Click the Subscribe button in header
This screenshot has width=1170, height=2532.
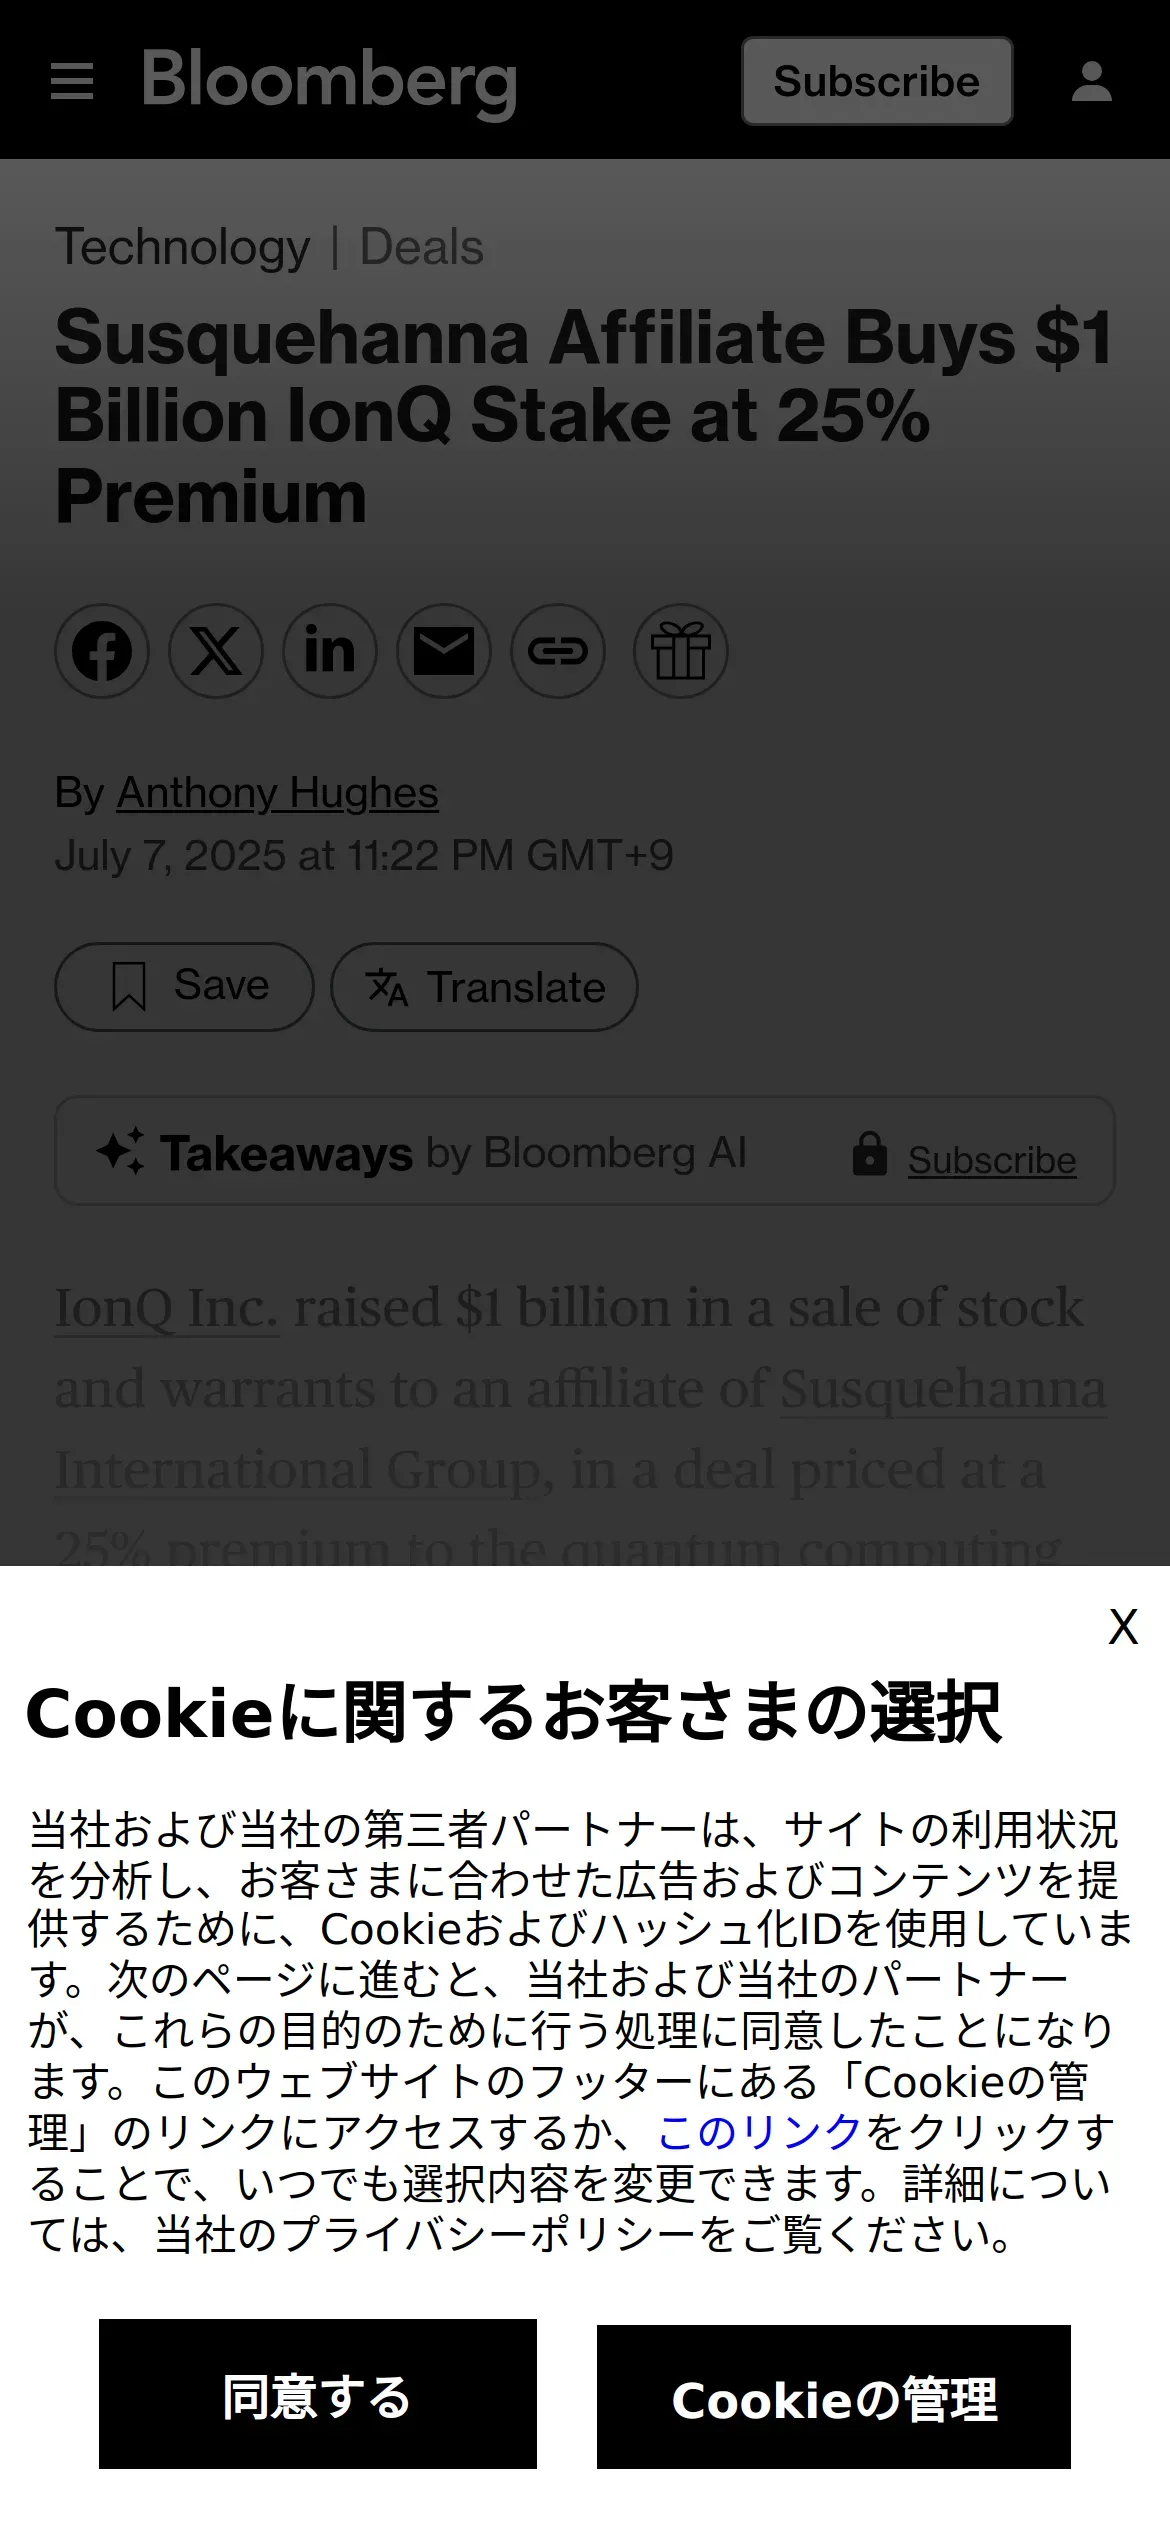[877, 81]
